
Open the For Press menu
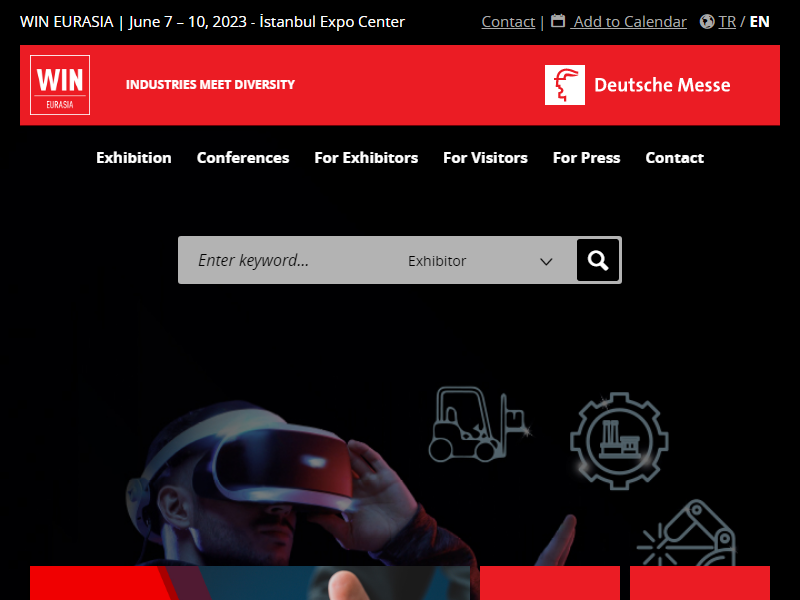point(586,158)
